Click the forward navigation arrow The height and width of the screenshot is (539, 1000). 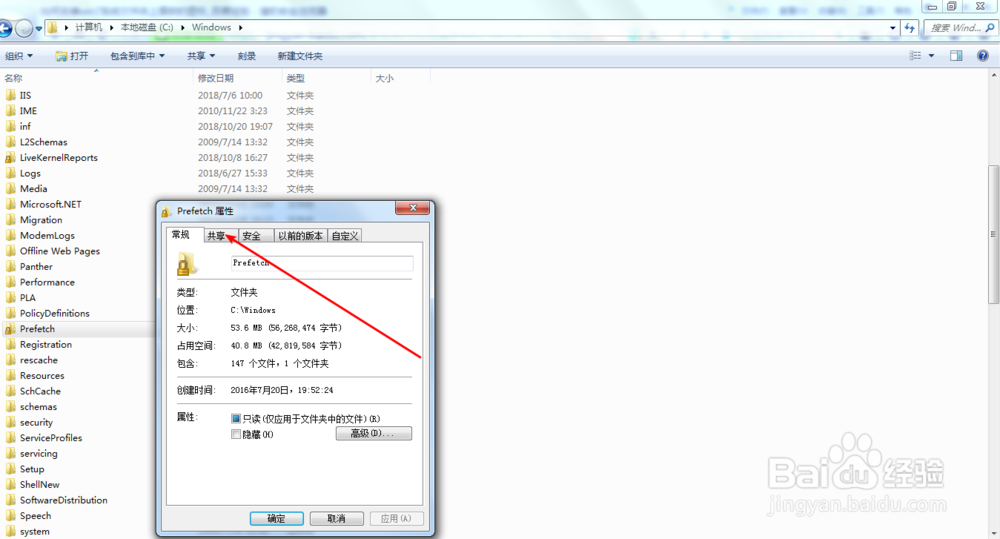coord(24,28)
